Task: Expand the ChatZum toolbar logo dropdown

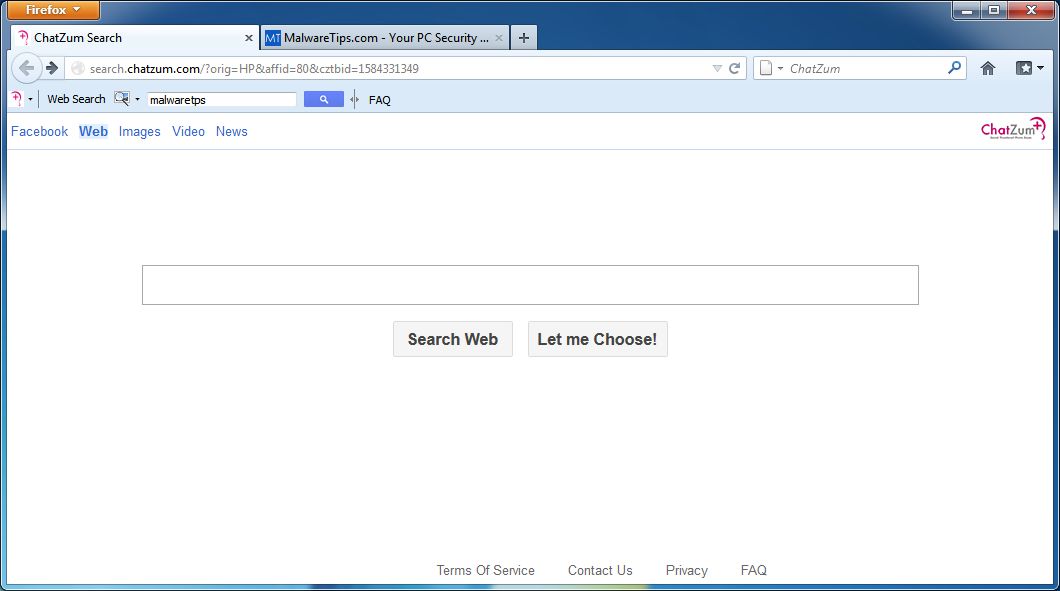Action: point(30,99)
